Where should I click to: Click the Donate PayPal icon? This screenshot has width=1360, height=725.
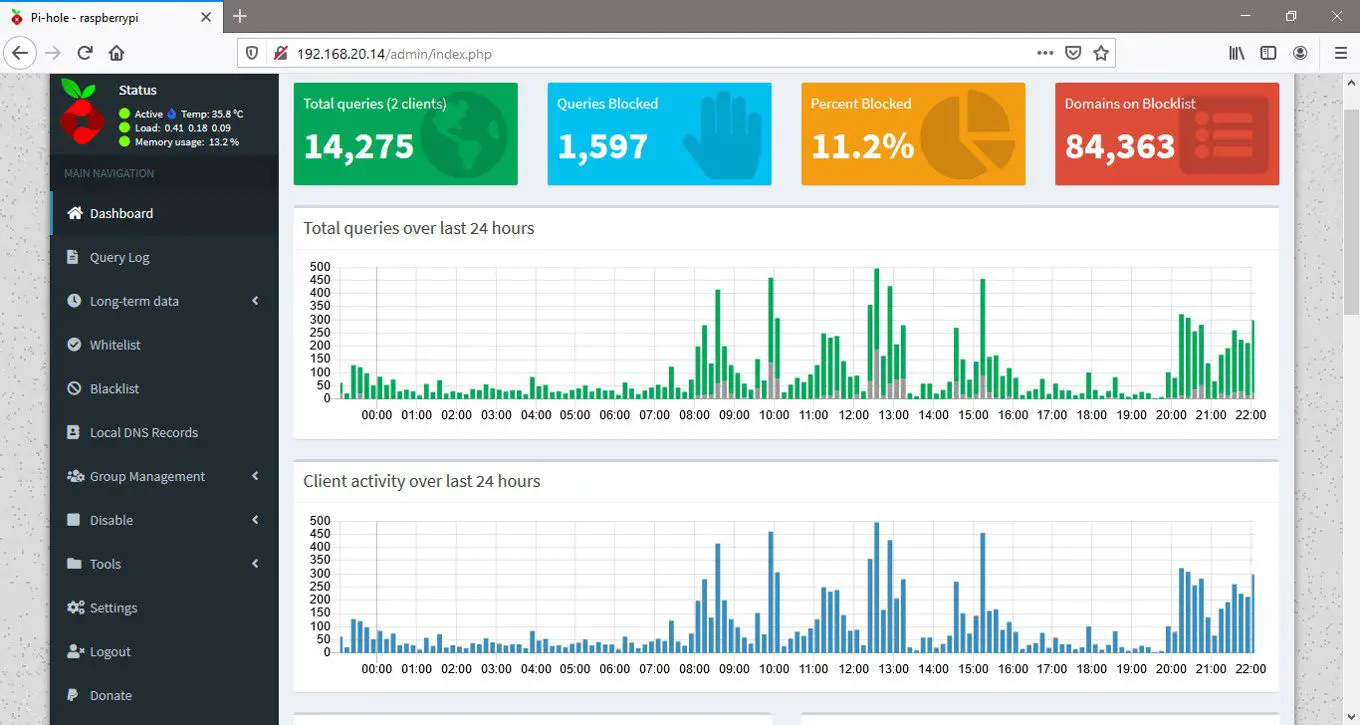point(73,696)
